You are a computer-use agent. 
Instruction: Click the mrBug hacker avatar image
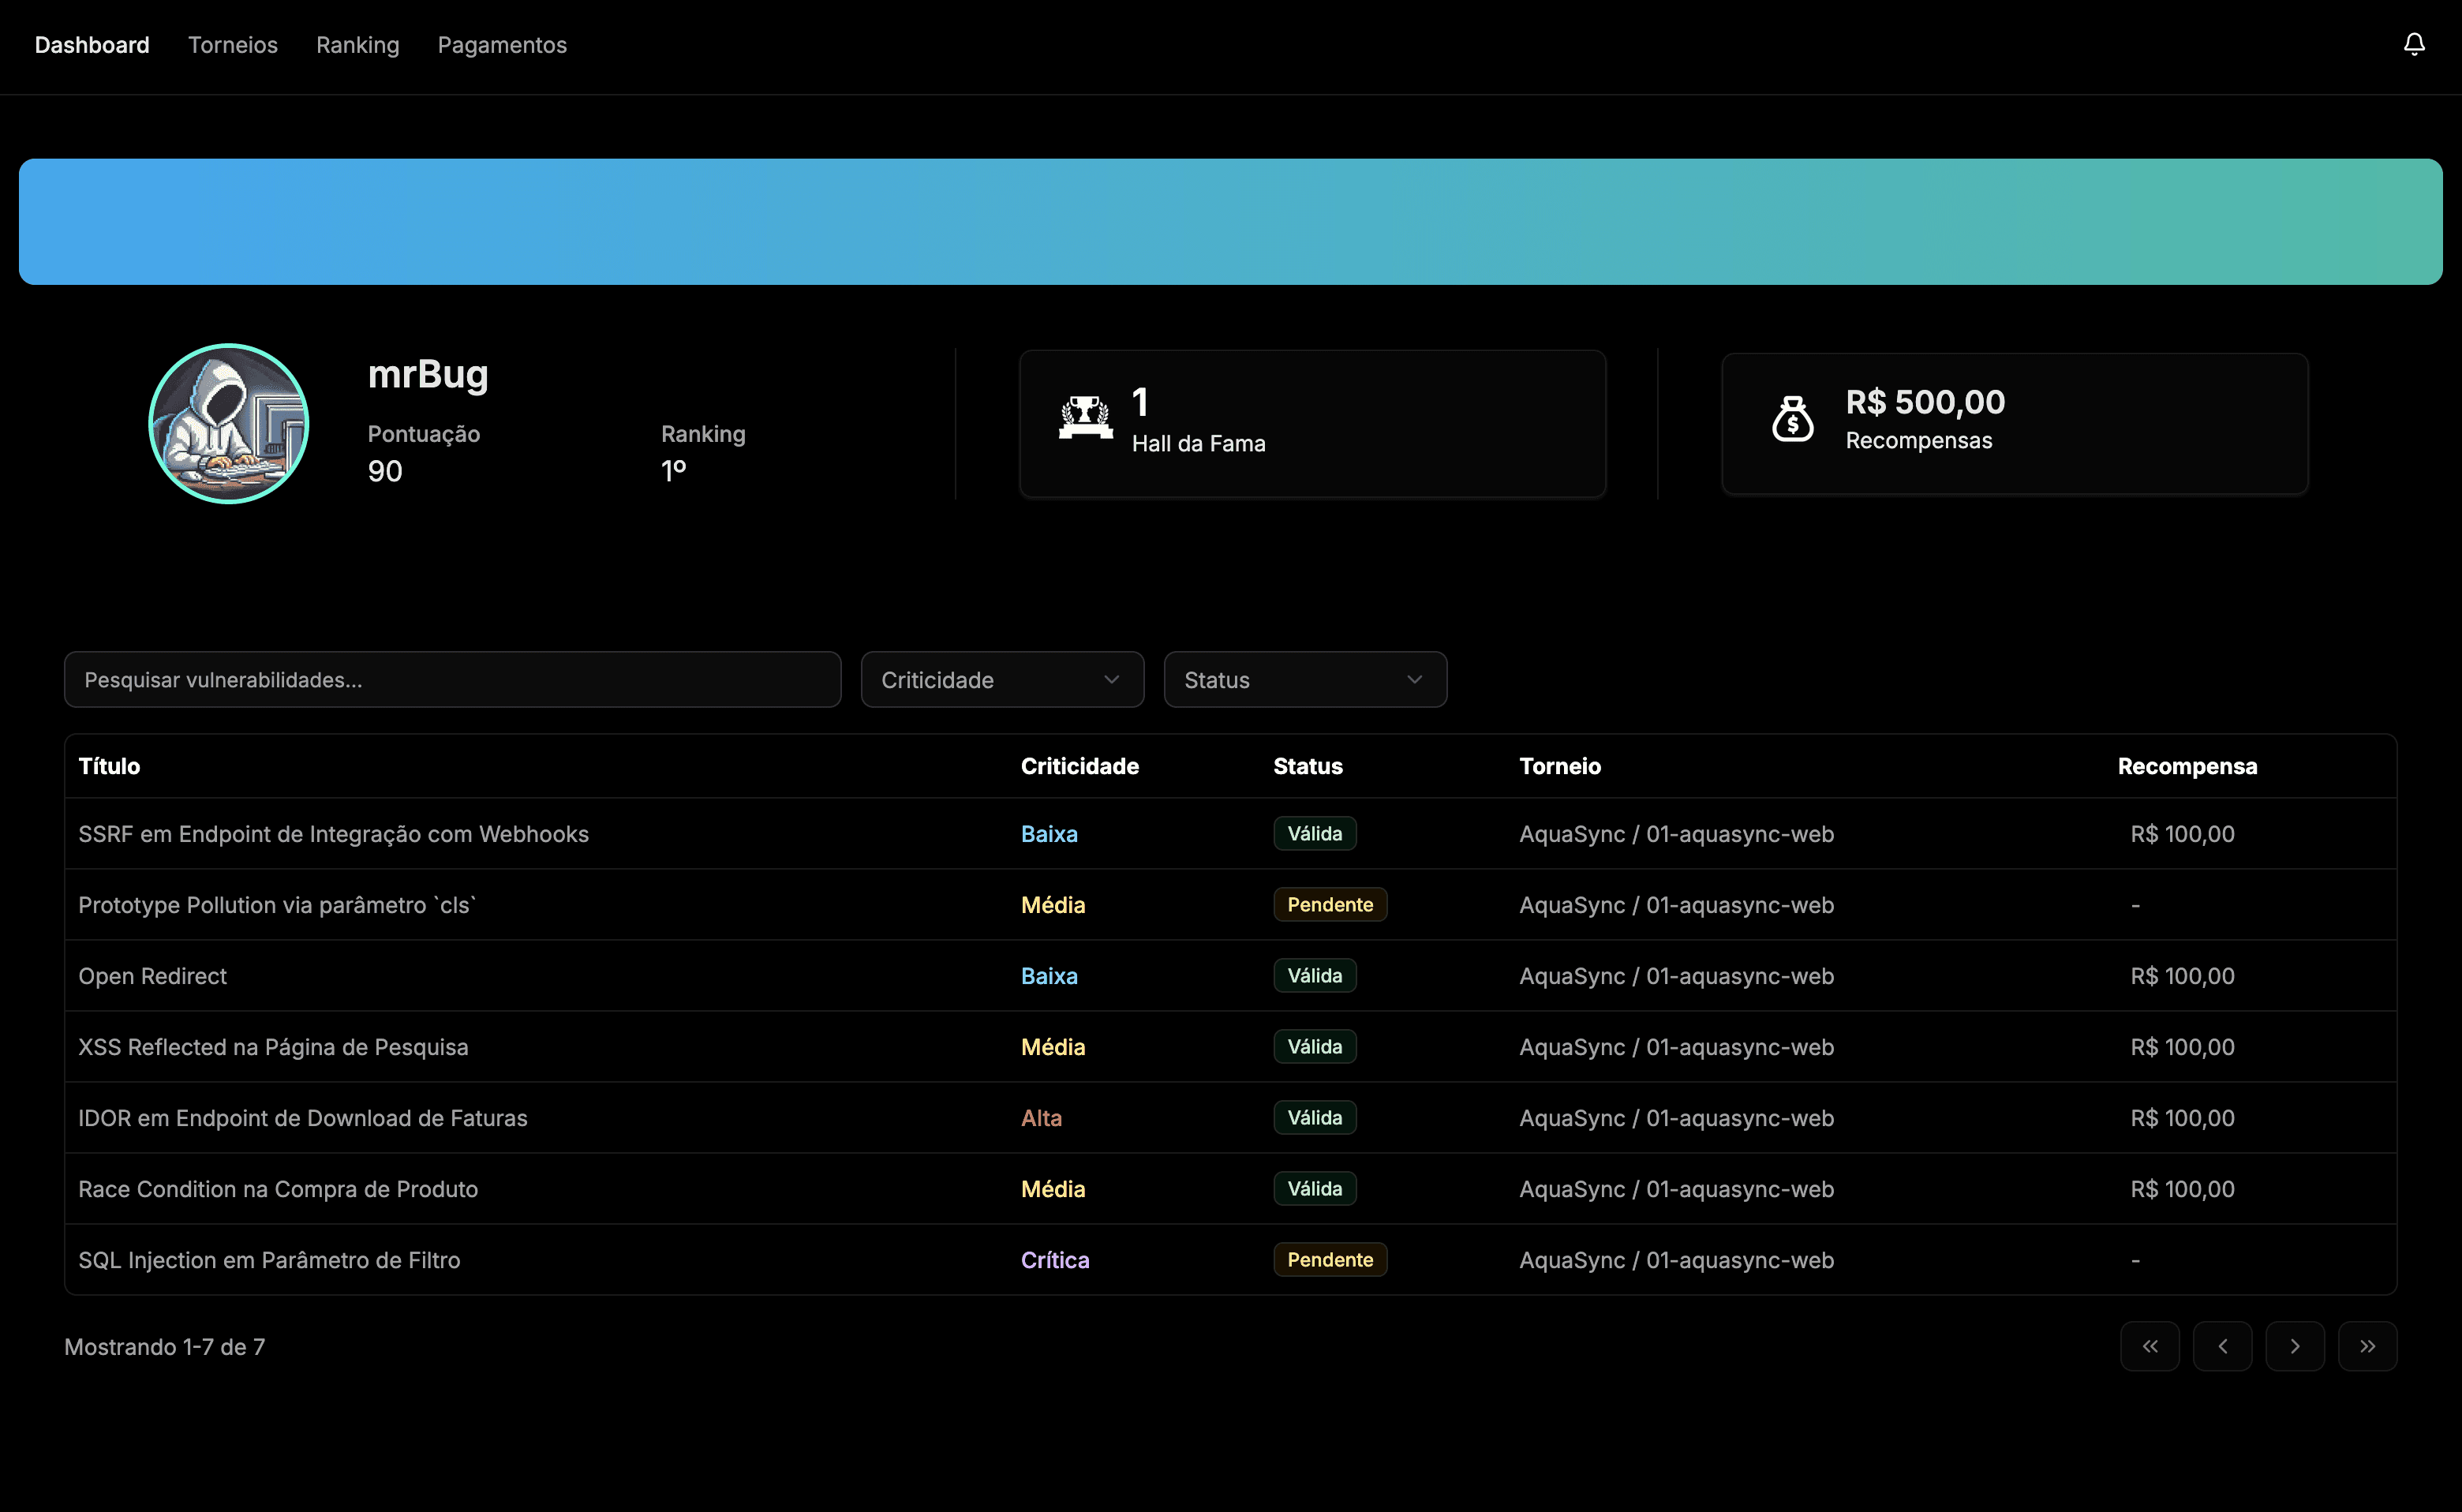click(229, 423)
